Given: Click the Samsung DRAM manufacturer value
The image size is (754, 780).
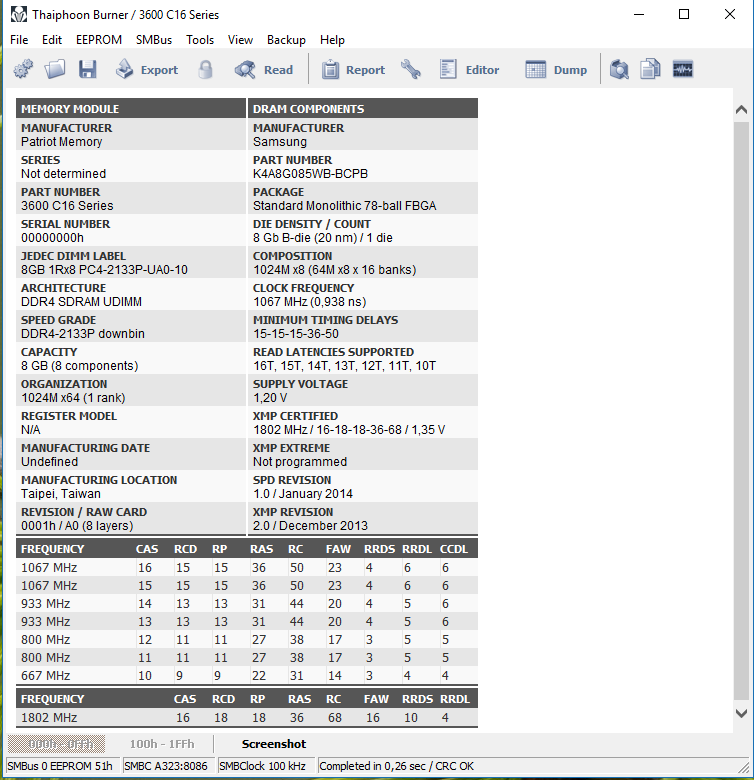Looking at the screenshot, I should (280, 142).
